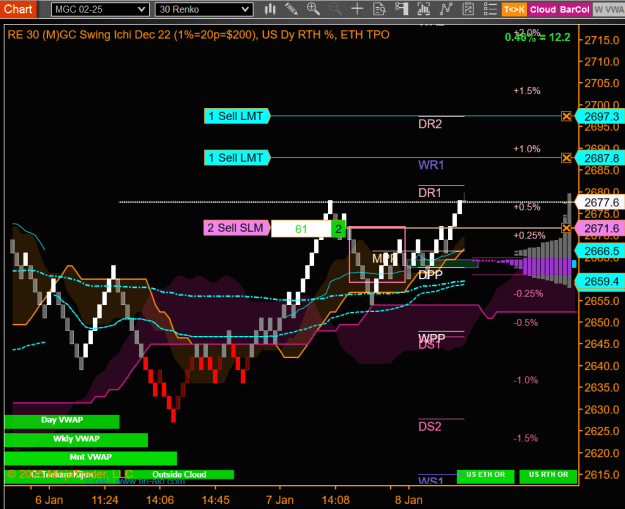Select the drawing tools pencil icon
The width and height of the screenshot is (625, 509).
click(291, 9)
